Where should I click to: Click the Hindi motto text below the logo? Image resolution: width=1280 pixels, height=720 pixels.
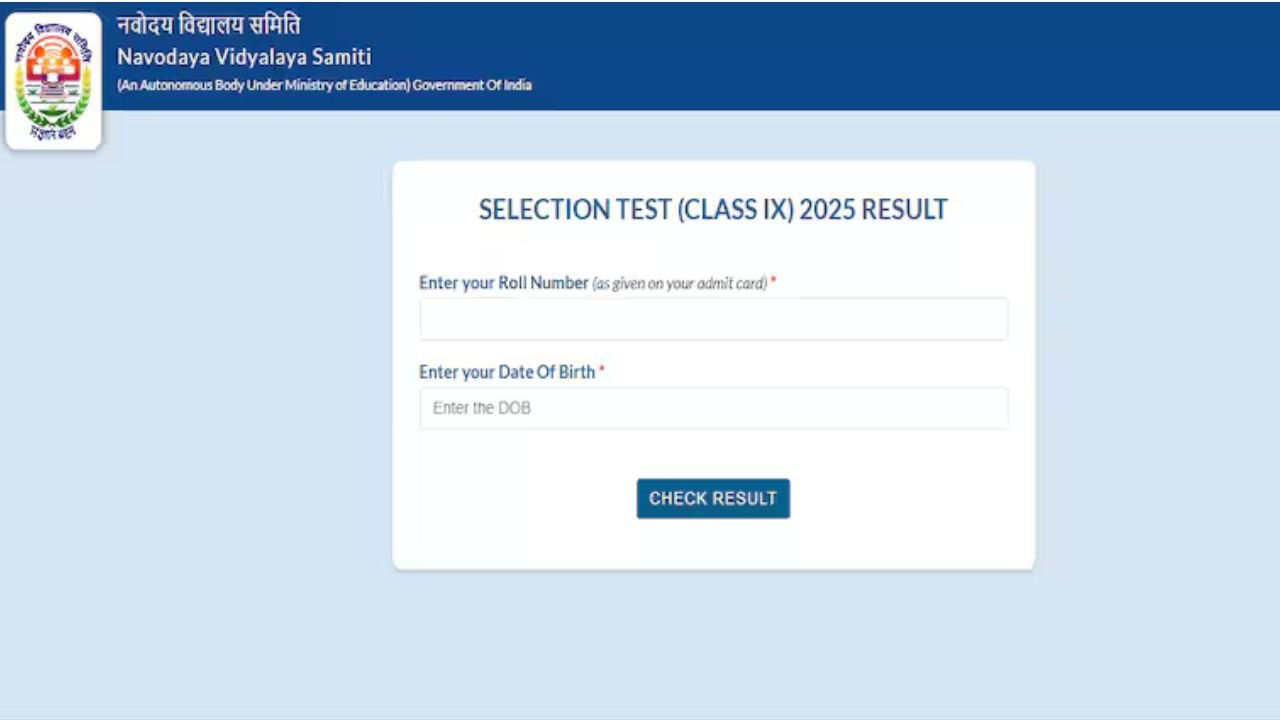[52, 132]
